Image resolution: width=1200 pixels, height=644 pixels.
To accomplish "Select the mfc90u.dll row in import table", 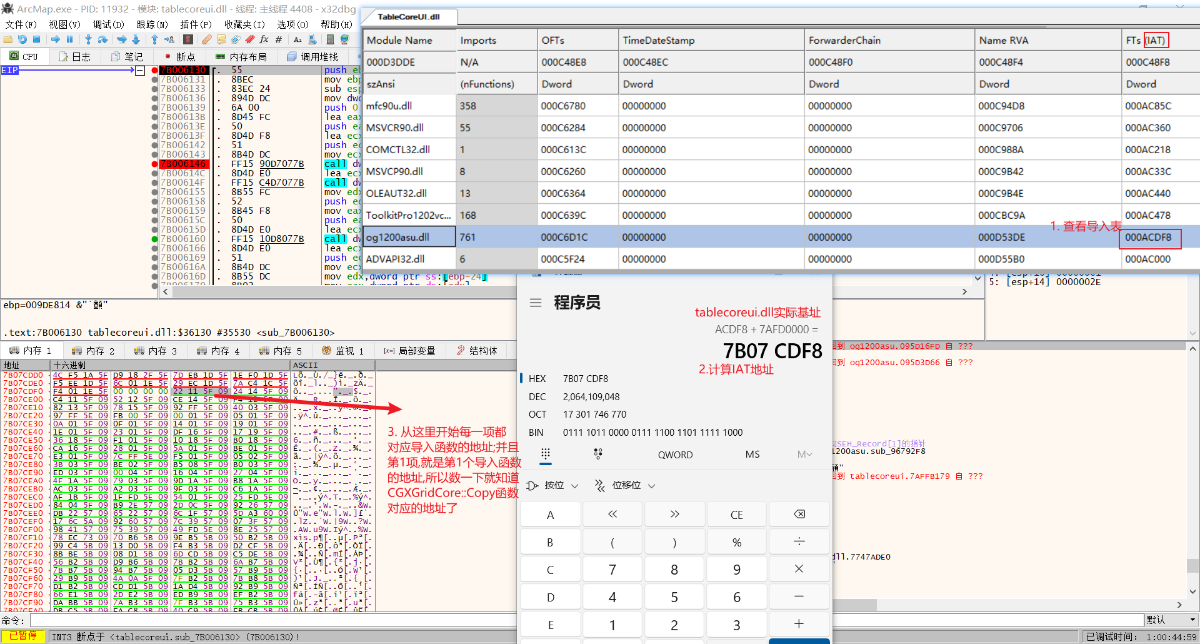I will point(782,104).
